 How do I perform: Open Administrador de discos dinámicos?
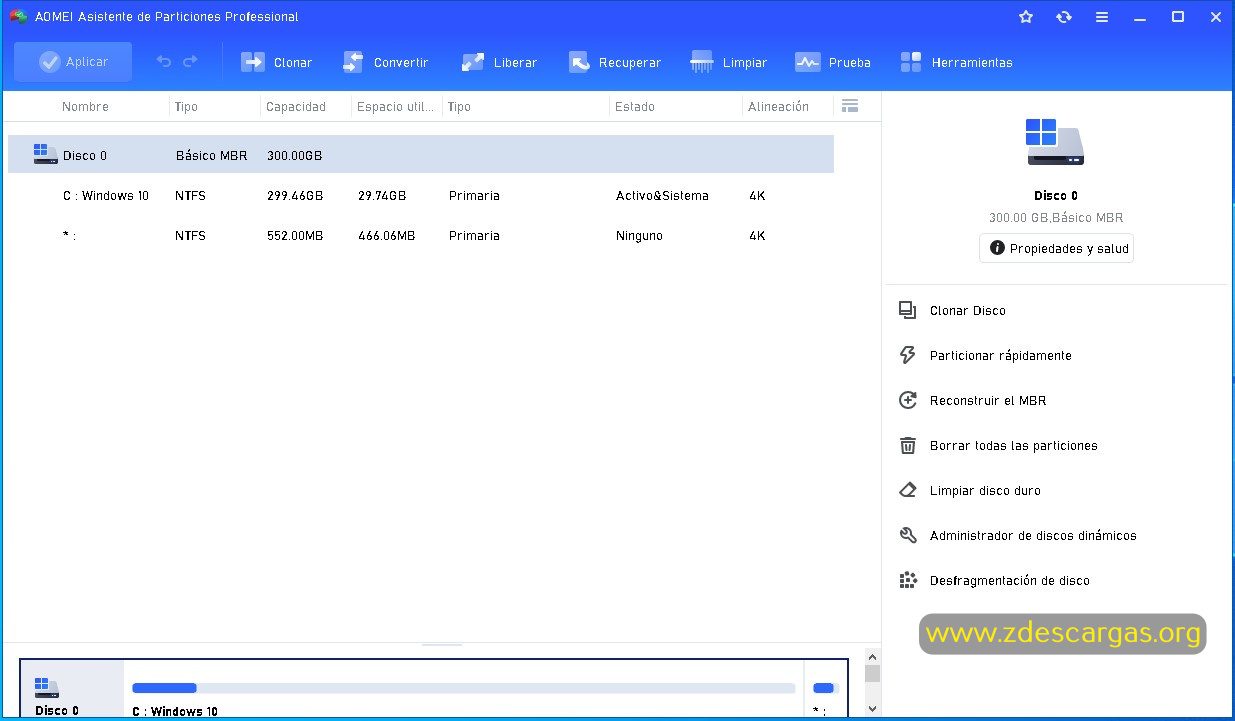coord(1033,536)
